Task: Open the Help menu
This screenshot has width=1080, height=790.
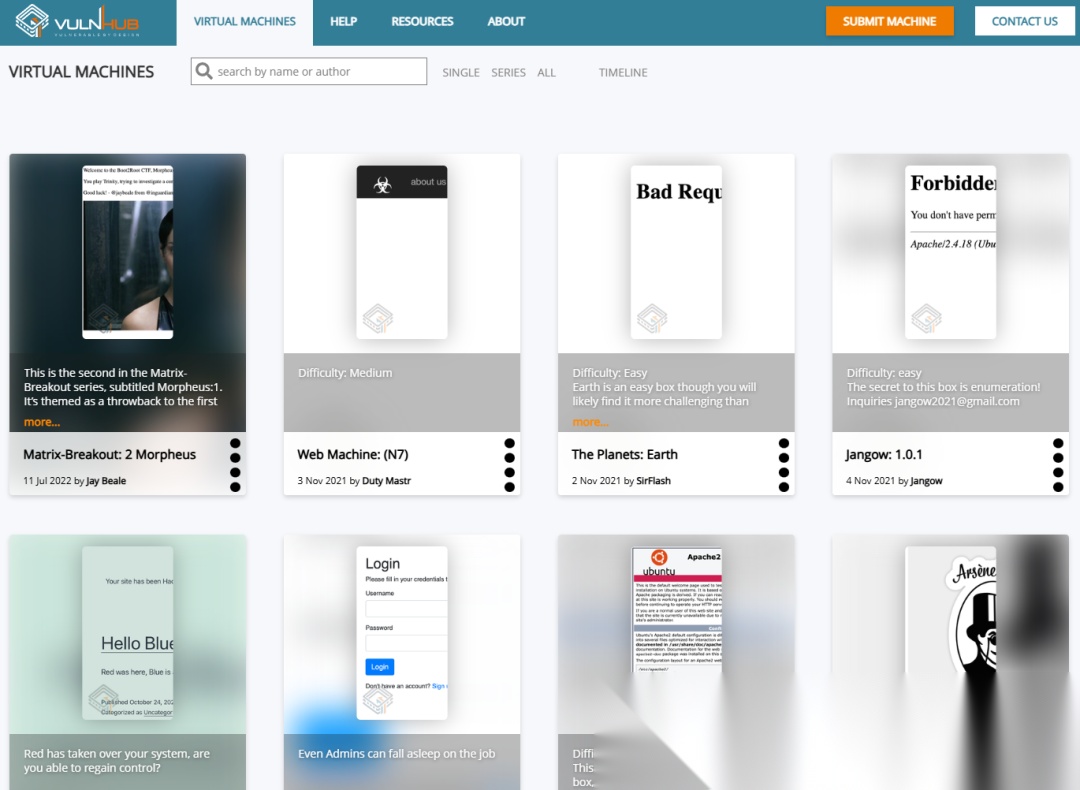Action: pos(343,21)
